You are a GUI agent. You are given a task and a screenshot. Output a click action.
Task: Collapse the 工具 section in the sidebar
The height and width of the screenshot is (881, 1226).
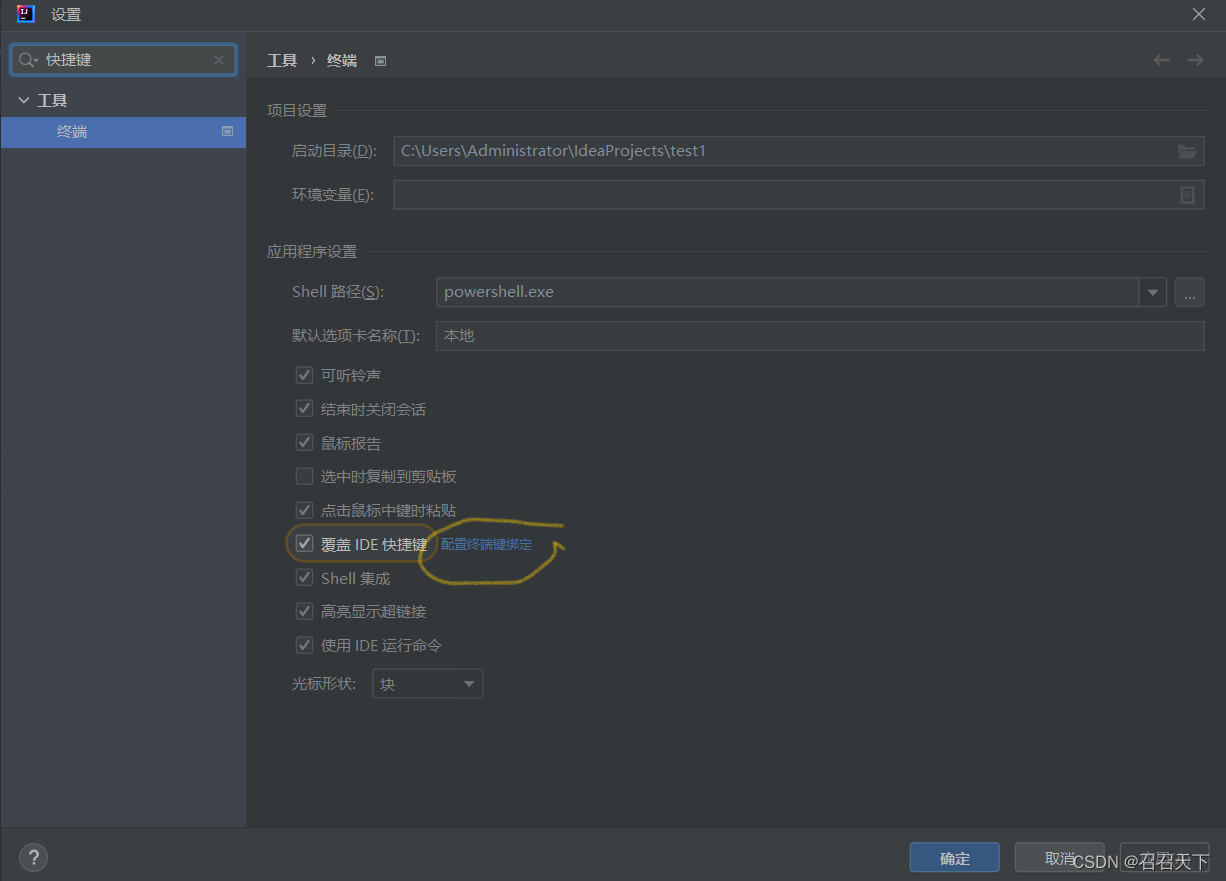tap(24, 99)
